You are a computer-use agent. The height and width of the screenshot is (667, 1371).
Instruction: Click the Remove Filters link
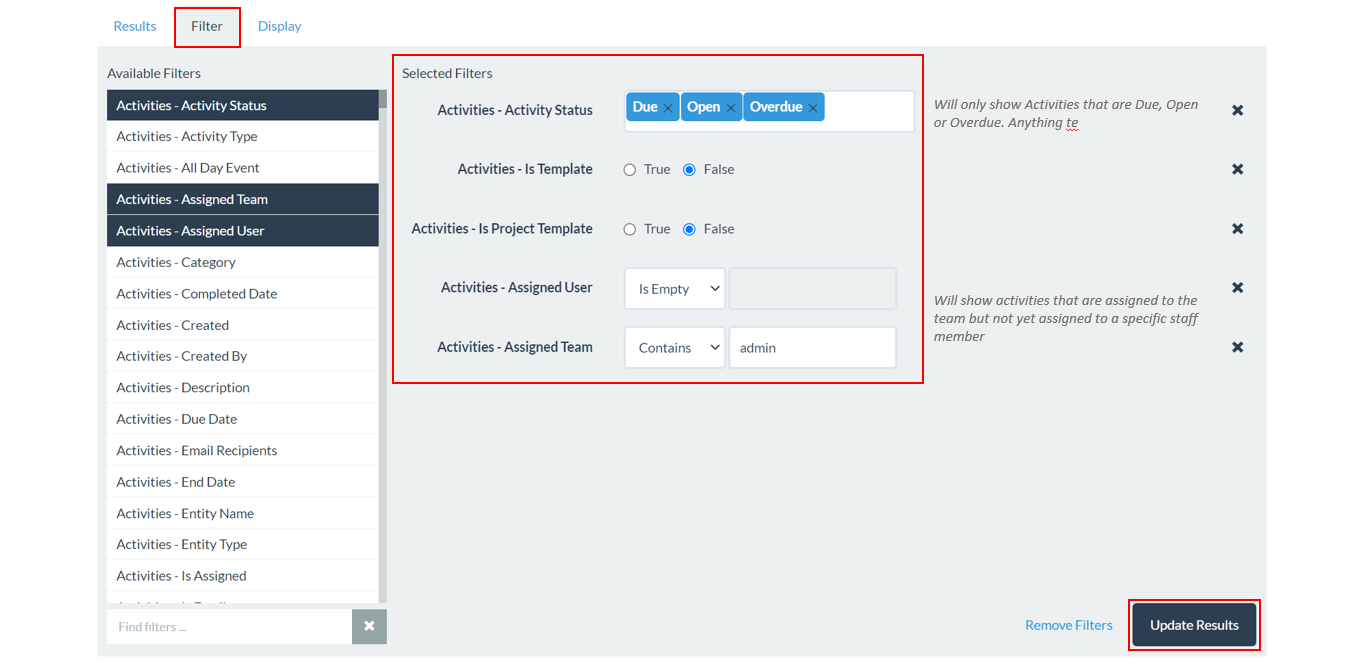click(x=1068, y=625)
